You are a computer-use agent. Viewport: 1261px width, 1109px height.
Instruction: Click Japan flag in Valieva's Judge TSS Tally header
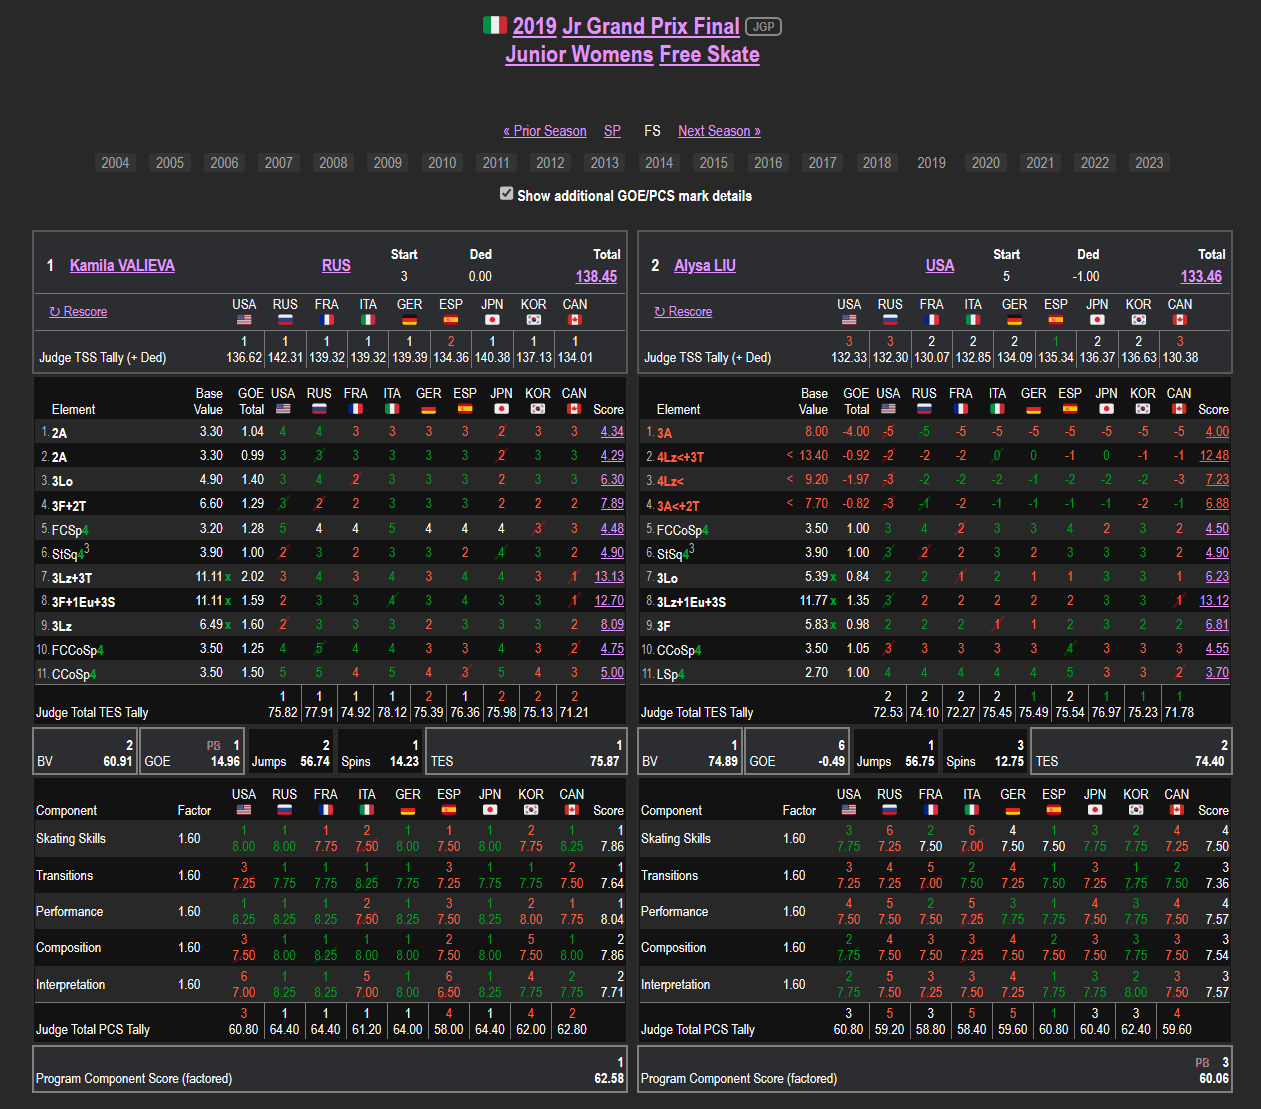coord(492,320)
